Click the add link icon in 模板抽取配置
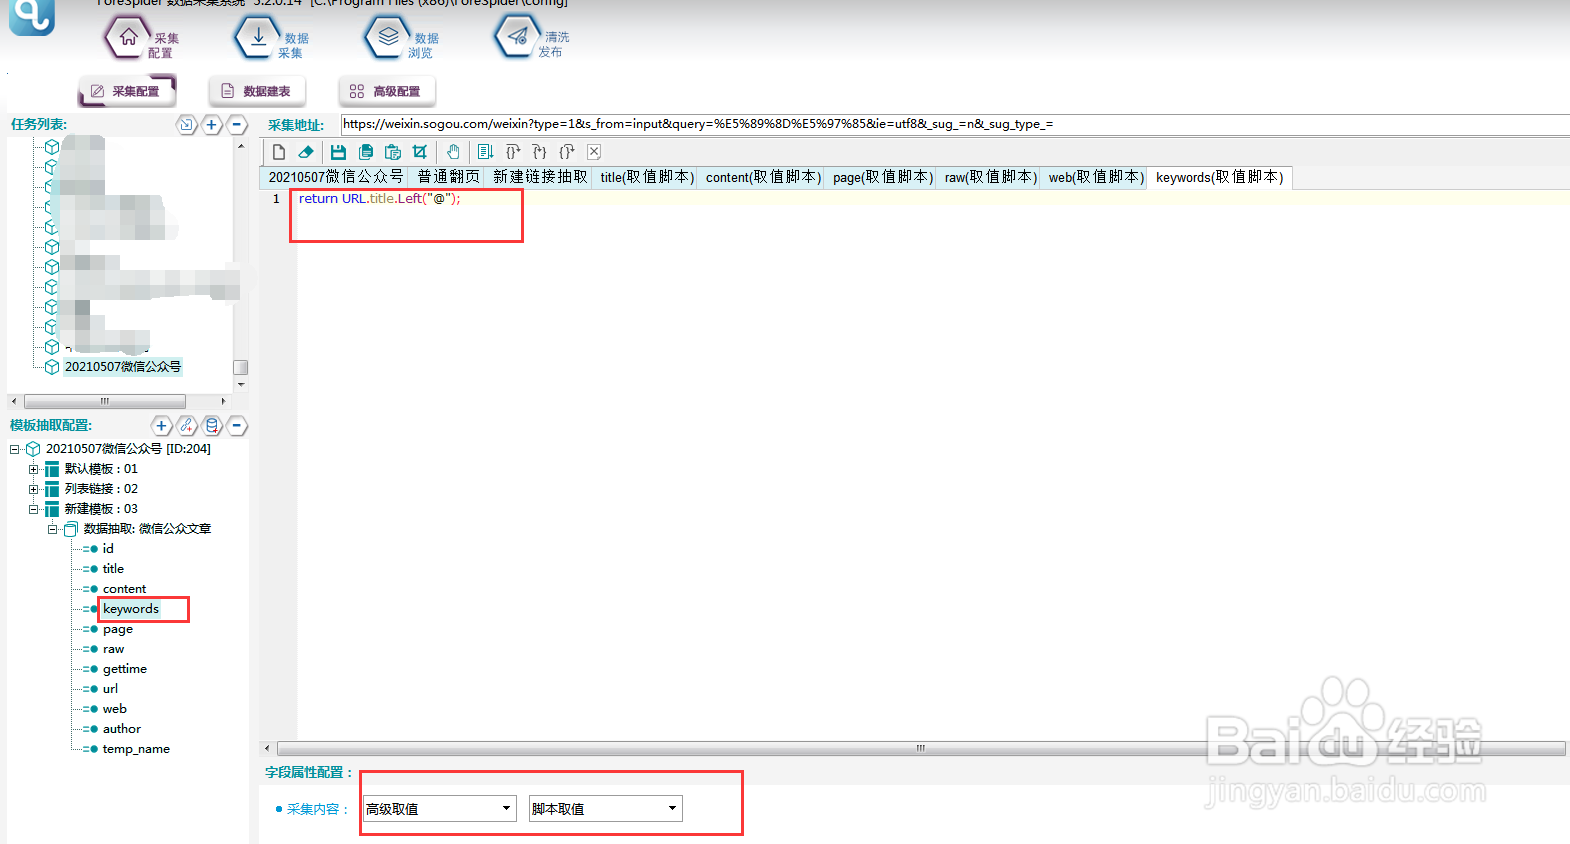 (187, 426)
